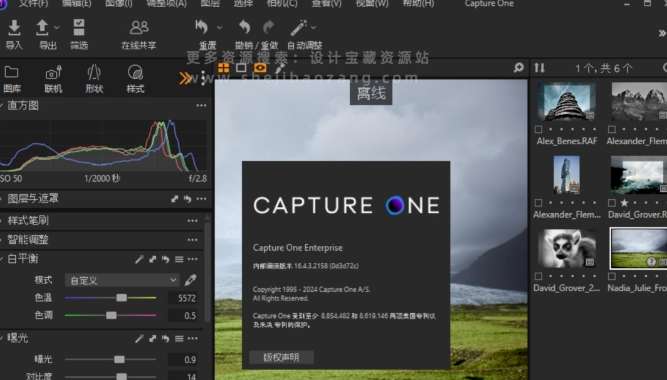This screenshot has height=380, width=667.
Task: Select the lemur David_Grover_2 thumbnail
Action: point(567,249)
